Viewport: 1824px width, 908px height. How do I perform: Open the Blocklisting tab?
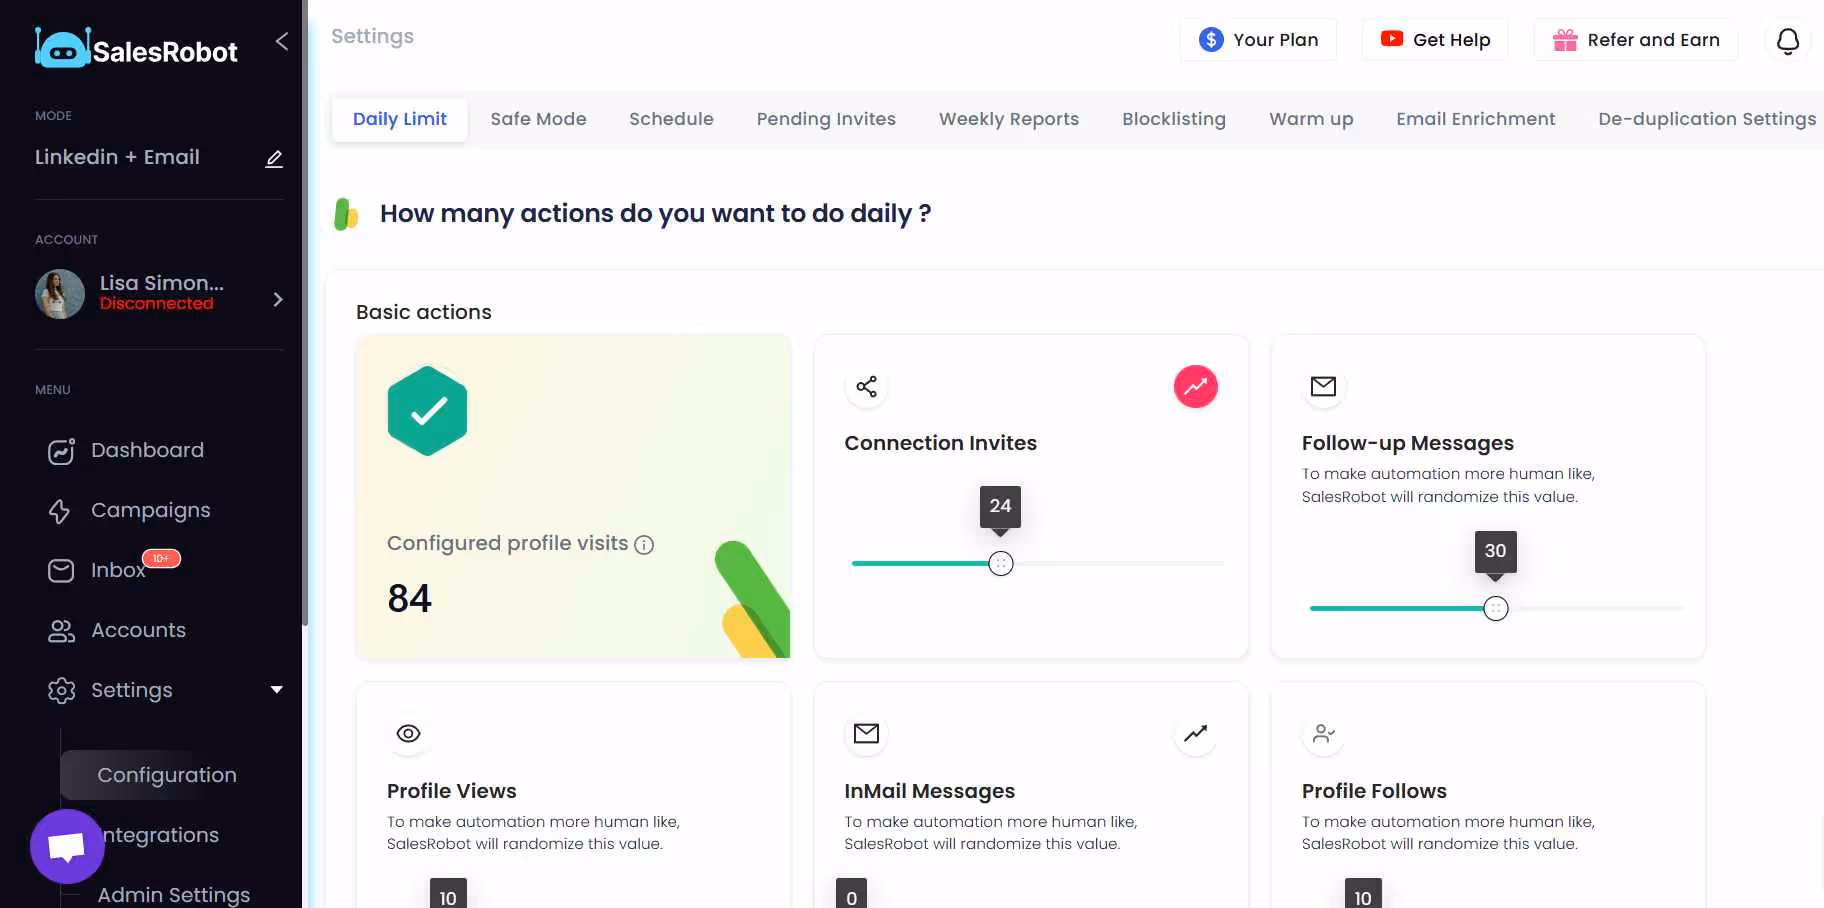click(1173, 119)
